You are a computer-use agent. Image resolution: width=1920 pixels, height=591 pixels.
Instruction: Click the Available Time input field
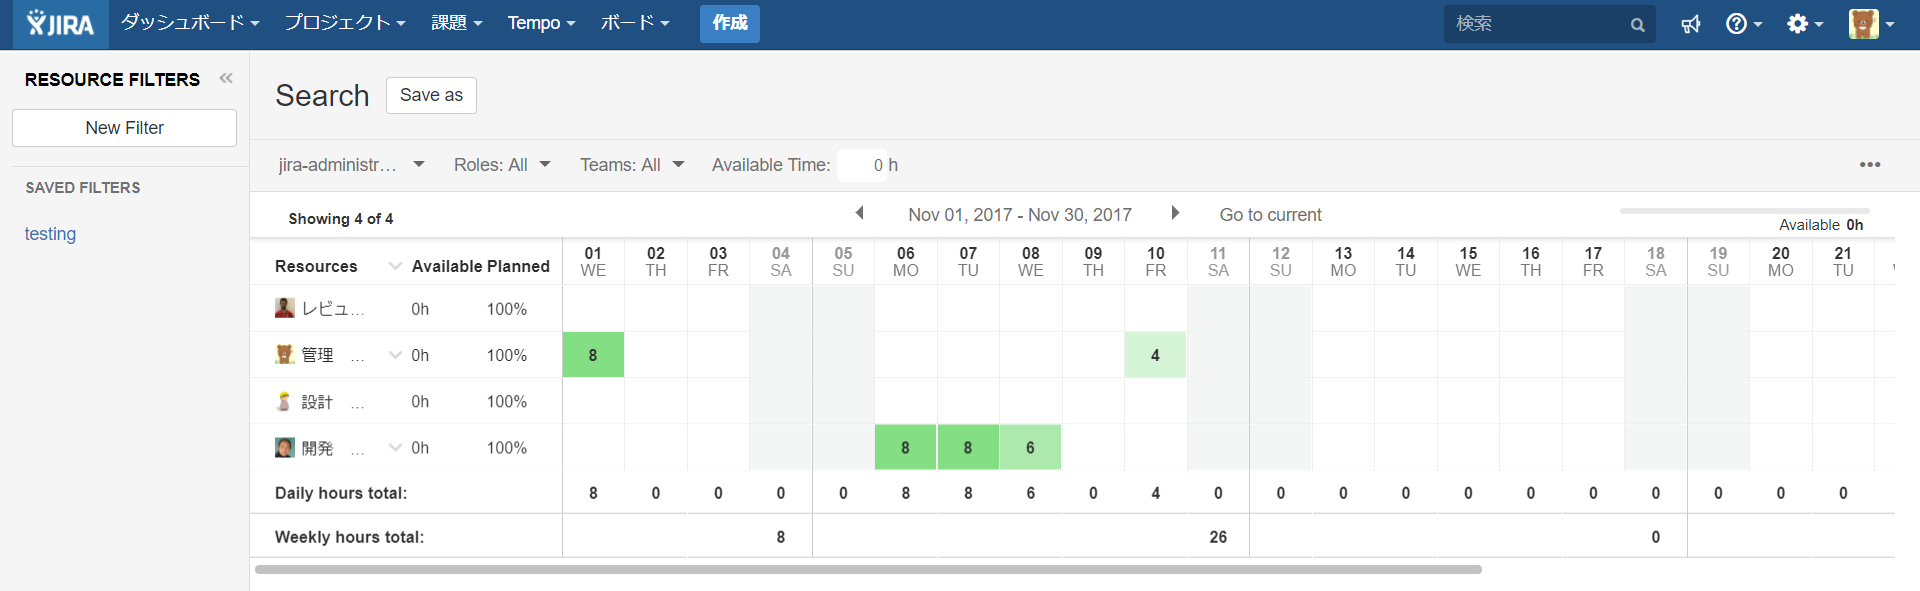(862, 165)
